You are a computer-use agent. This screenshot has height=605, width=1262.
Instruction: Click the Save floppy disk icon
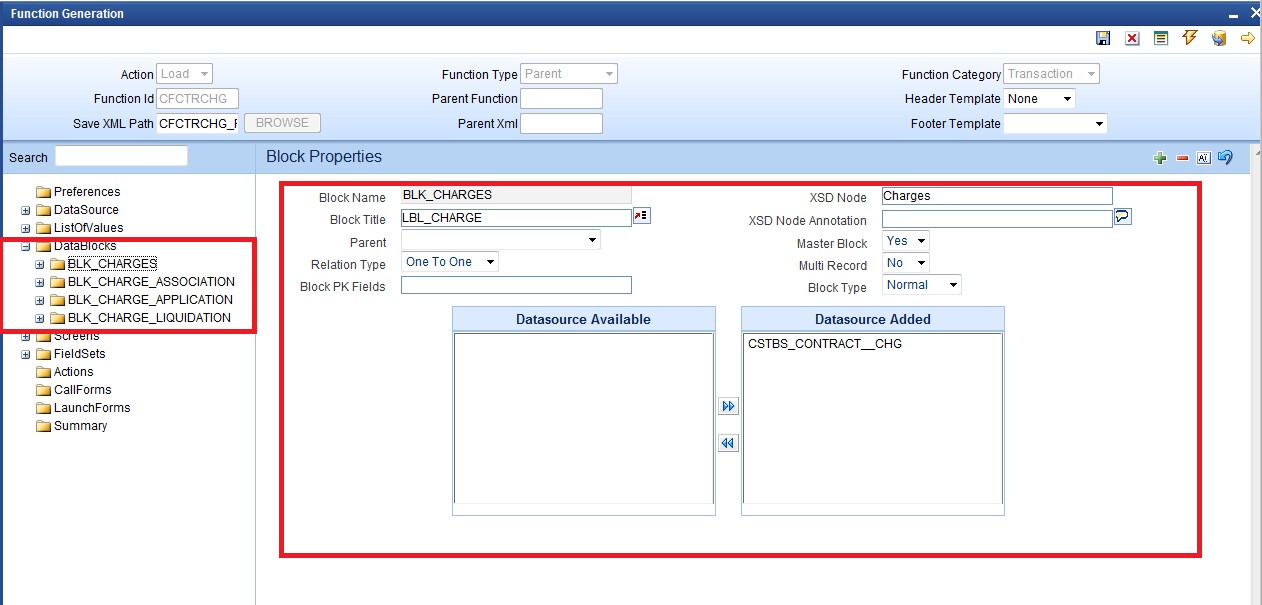(1103, 38)
